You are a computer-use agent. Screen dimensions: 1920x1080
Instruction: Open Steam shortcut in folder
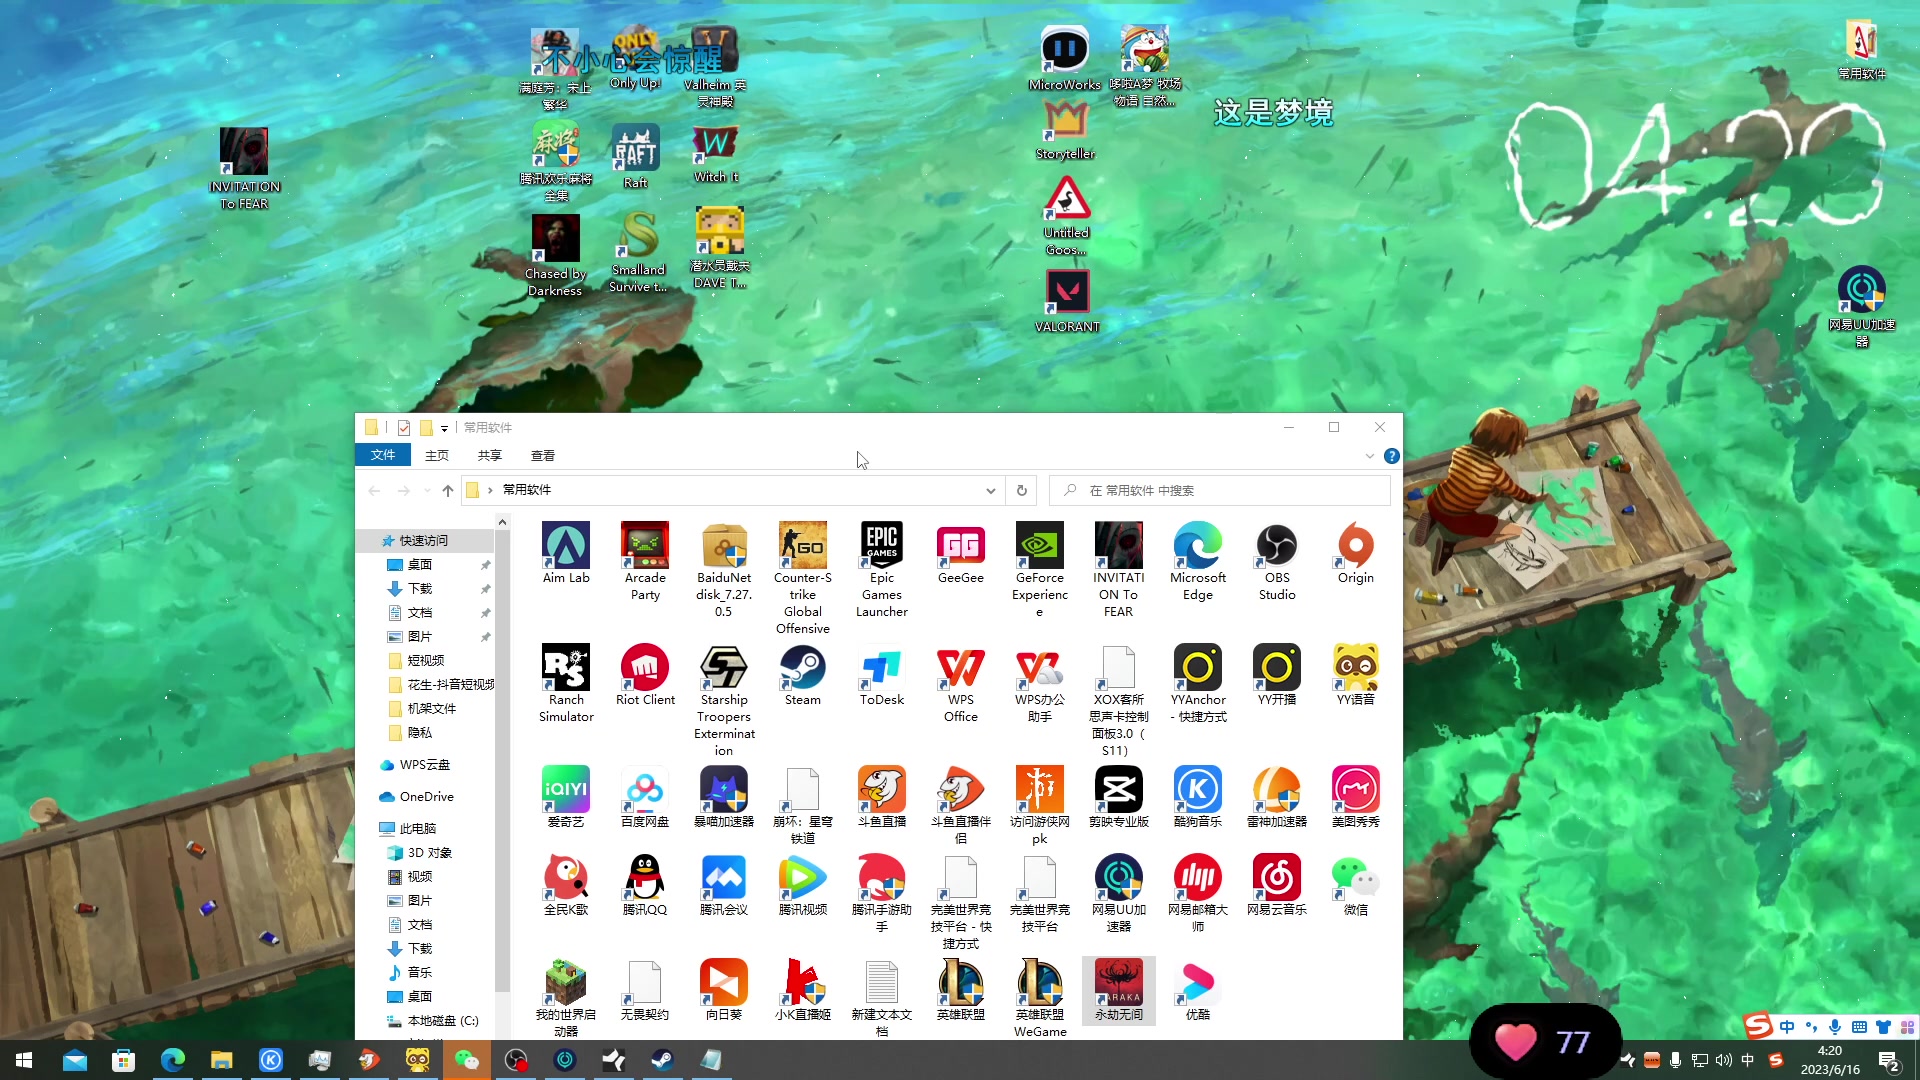tap(803, 675)
